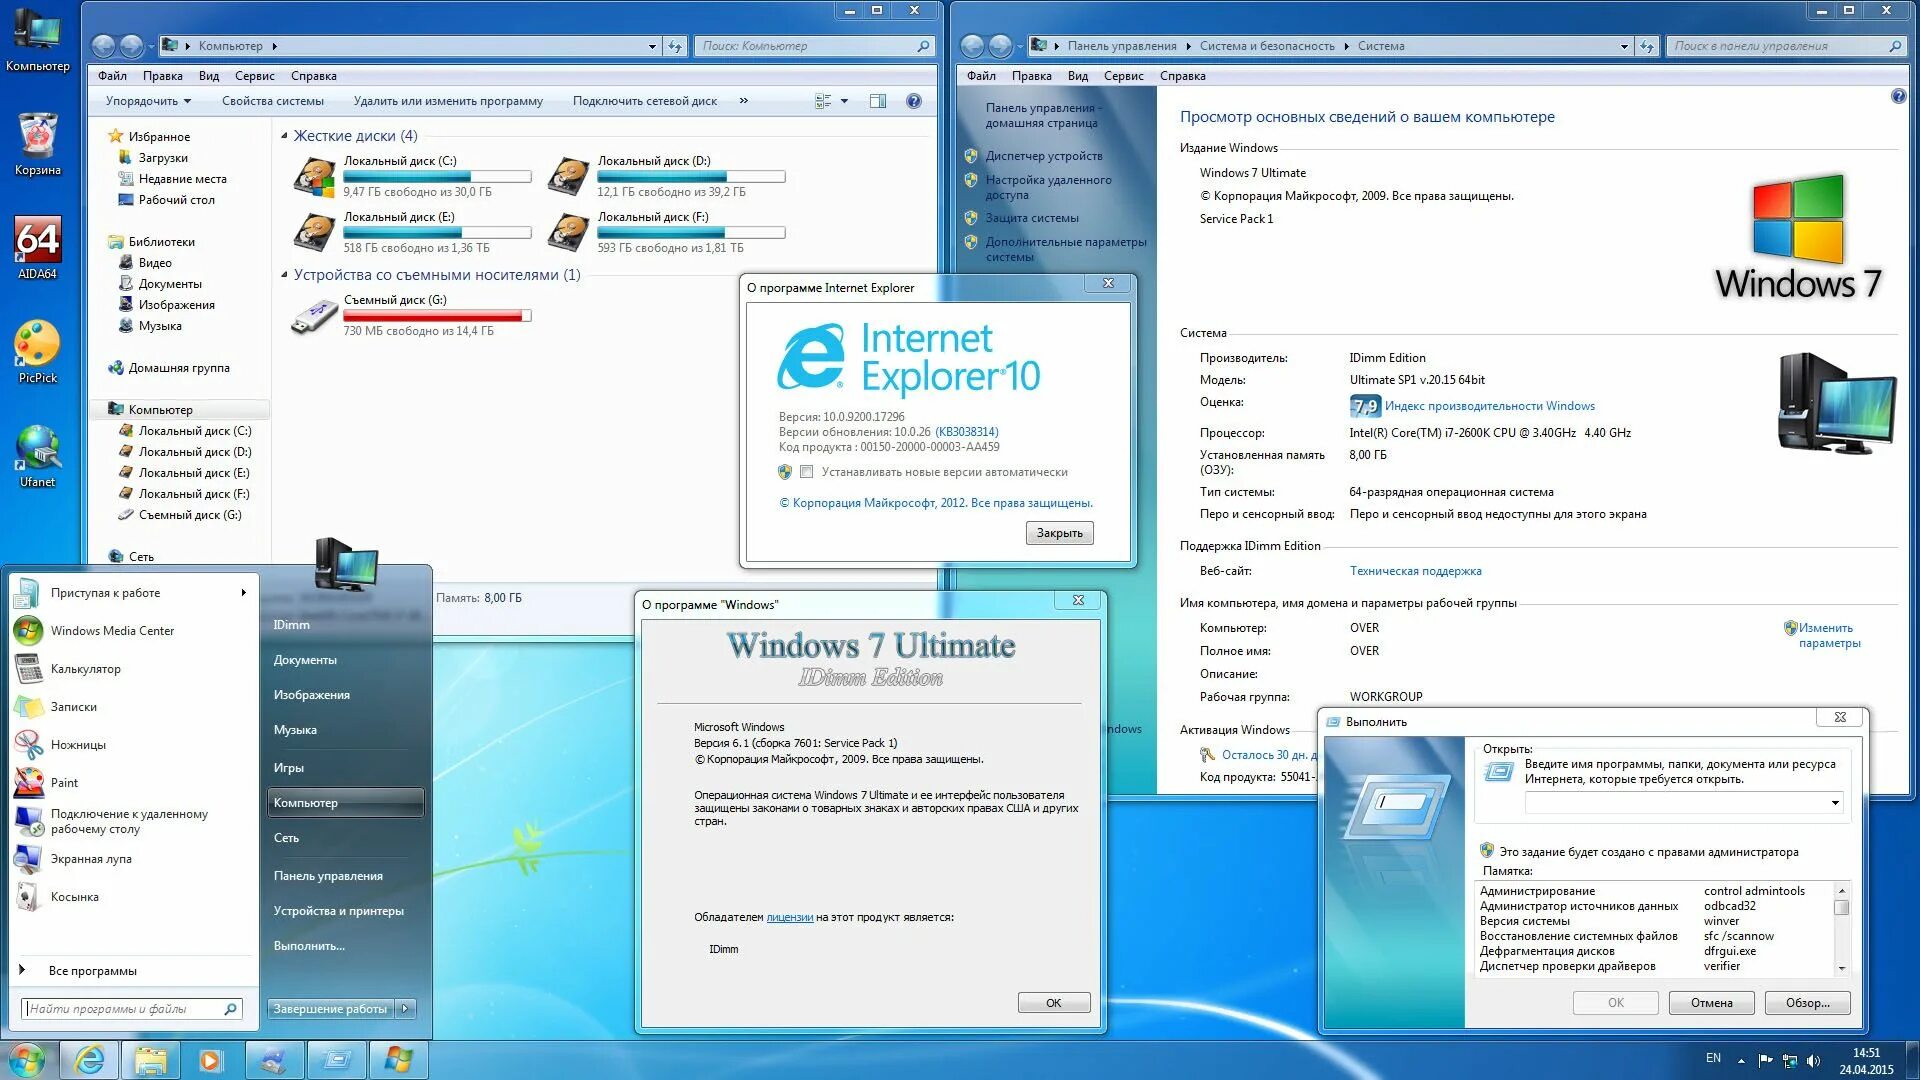Image resolution: width=1920 pixels, height=1080 pixels.
Task: Click Свойства системы toolbar button
Action: 272,101
